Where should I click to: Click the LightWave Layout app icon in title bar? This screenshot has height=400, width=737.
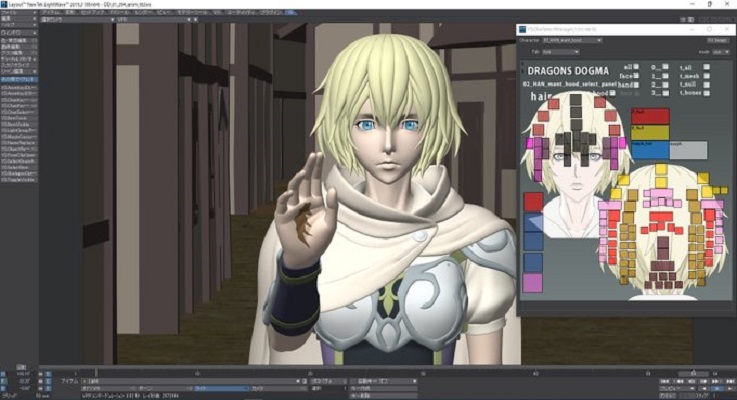tap(4, 4)
